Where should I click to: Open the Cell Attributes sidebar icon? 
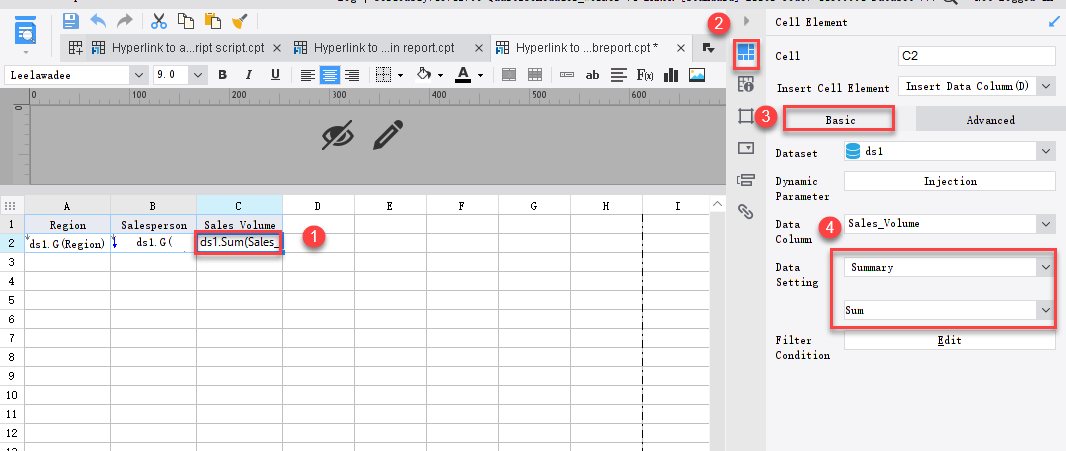746,84
